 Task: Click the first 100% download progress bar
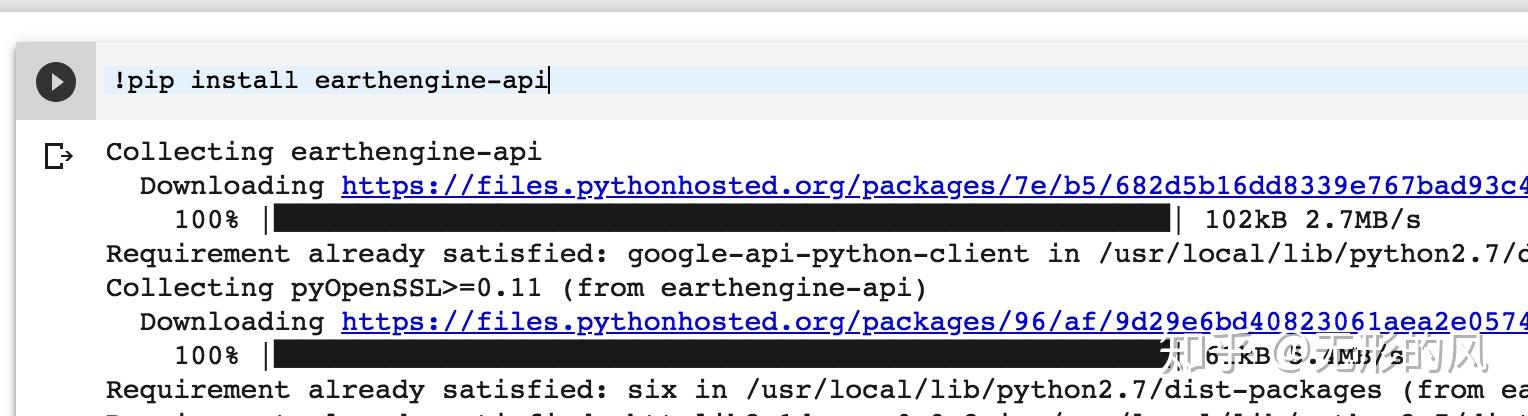[x=722, y=219]
